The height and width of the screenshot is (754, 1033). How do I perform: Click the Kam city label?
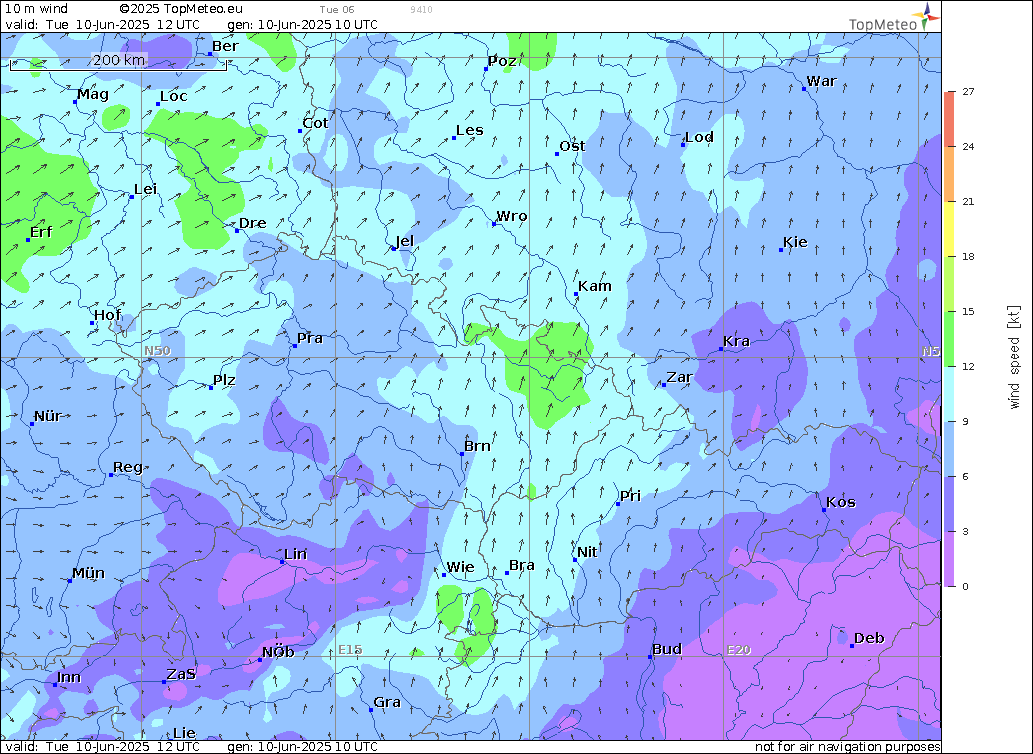pyautogui.click(x=595, y=286)
